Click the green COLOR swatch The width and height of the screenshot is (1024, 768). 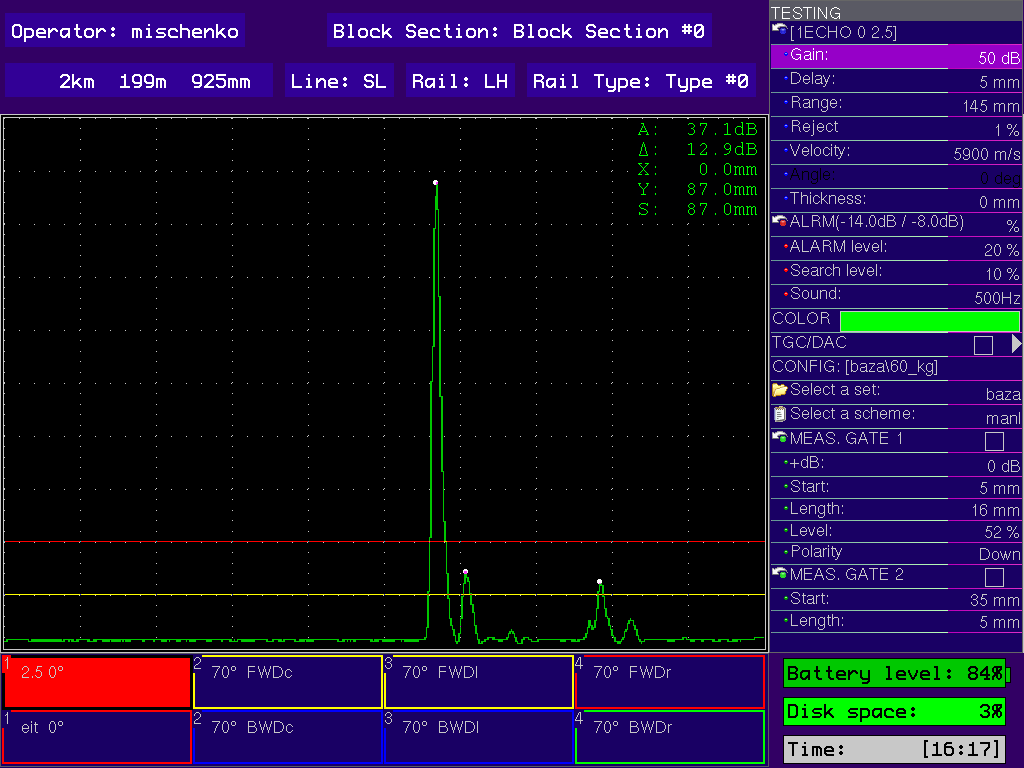pos(929,321)
